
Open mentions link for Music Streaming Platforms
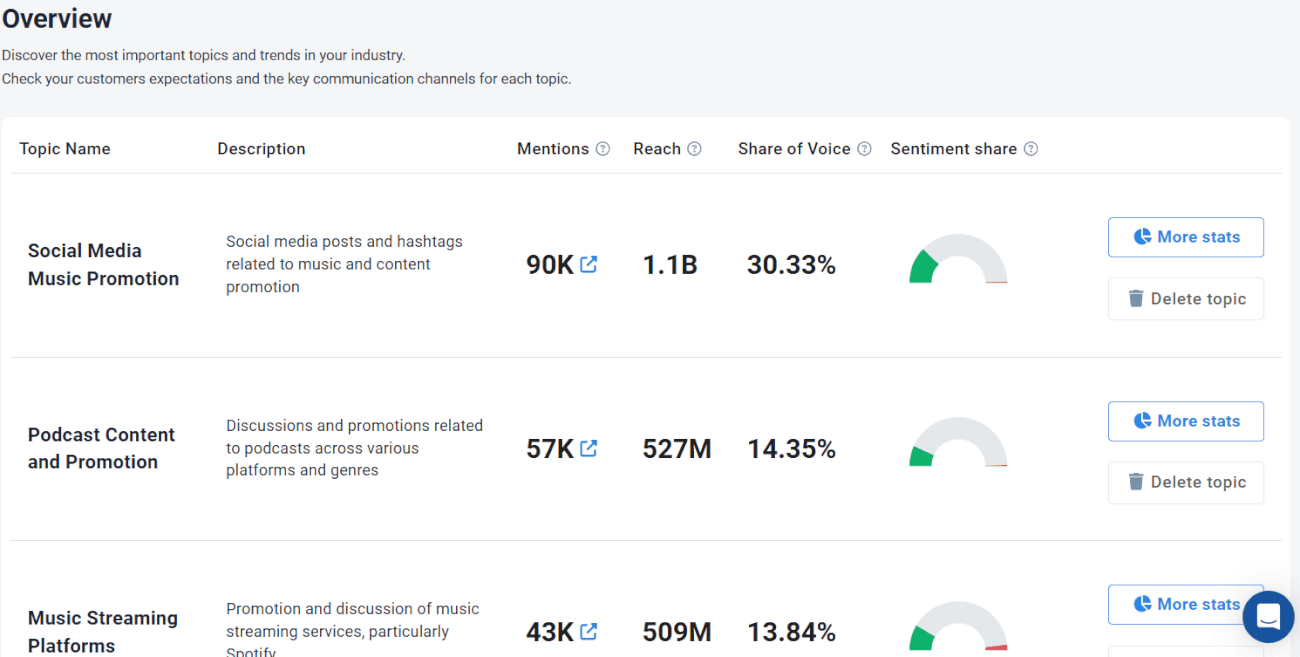pos(588,631)
